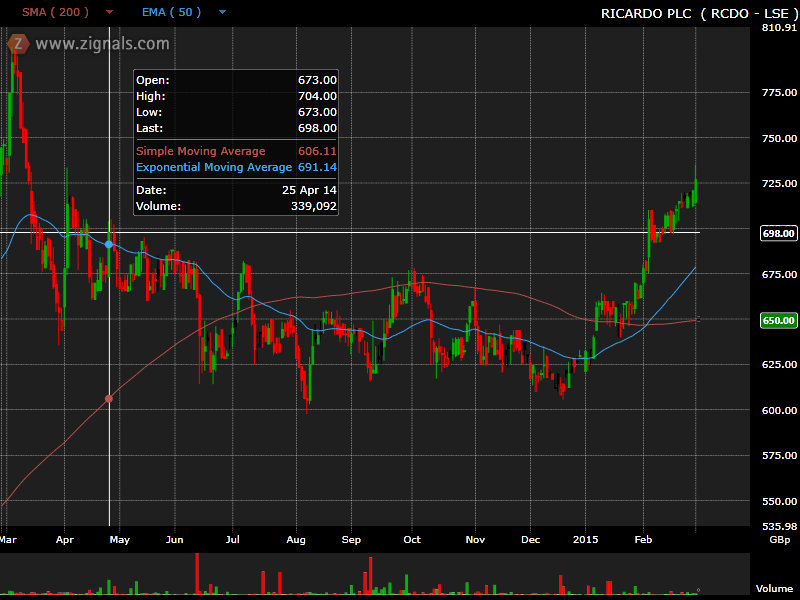Click the Exponential Moving Average row in tooltip

click(236, 167)
